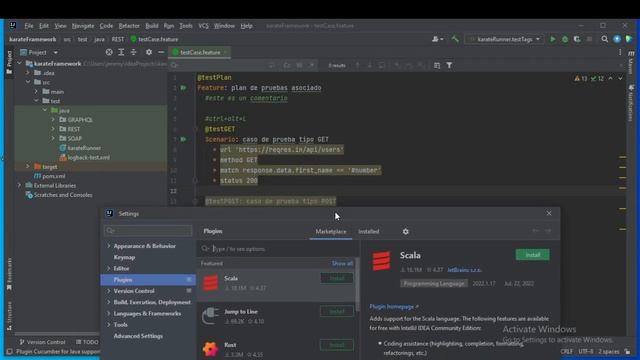This screenshot has width=640, height=360.
Task: Expand Version Control settings group
Action: tap(109, 291)
